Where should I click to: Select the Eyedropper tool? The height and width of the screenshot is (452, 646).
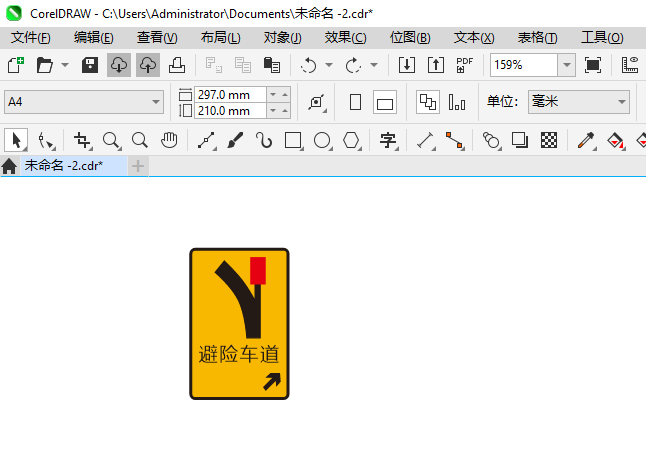(x=586, y=140)
